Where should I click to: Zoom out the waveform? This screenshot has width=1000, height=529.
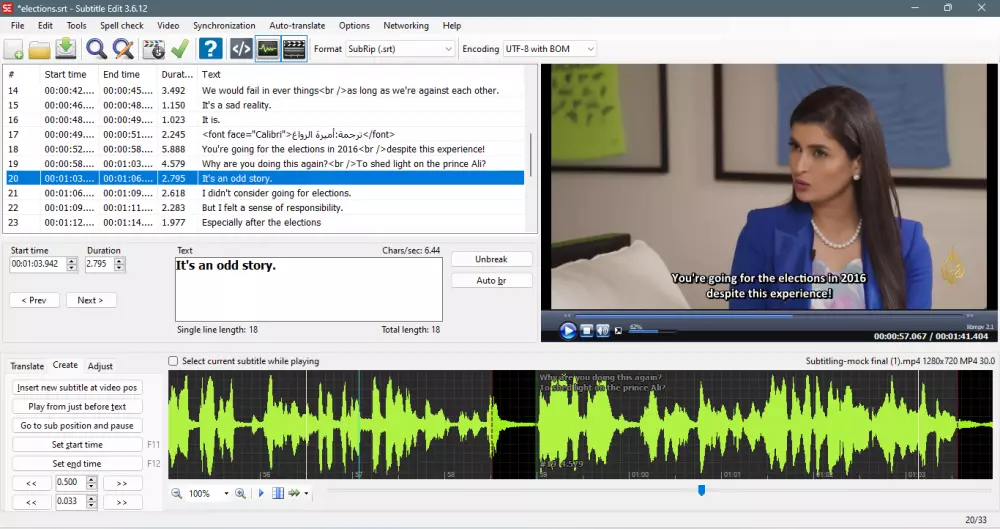[177, 493]
